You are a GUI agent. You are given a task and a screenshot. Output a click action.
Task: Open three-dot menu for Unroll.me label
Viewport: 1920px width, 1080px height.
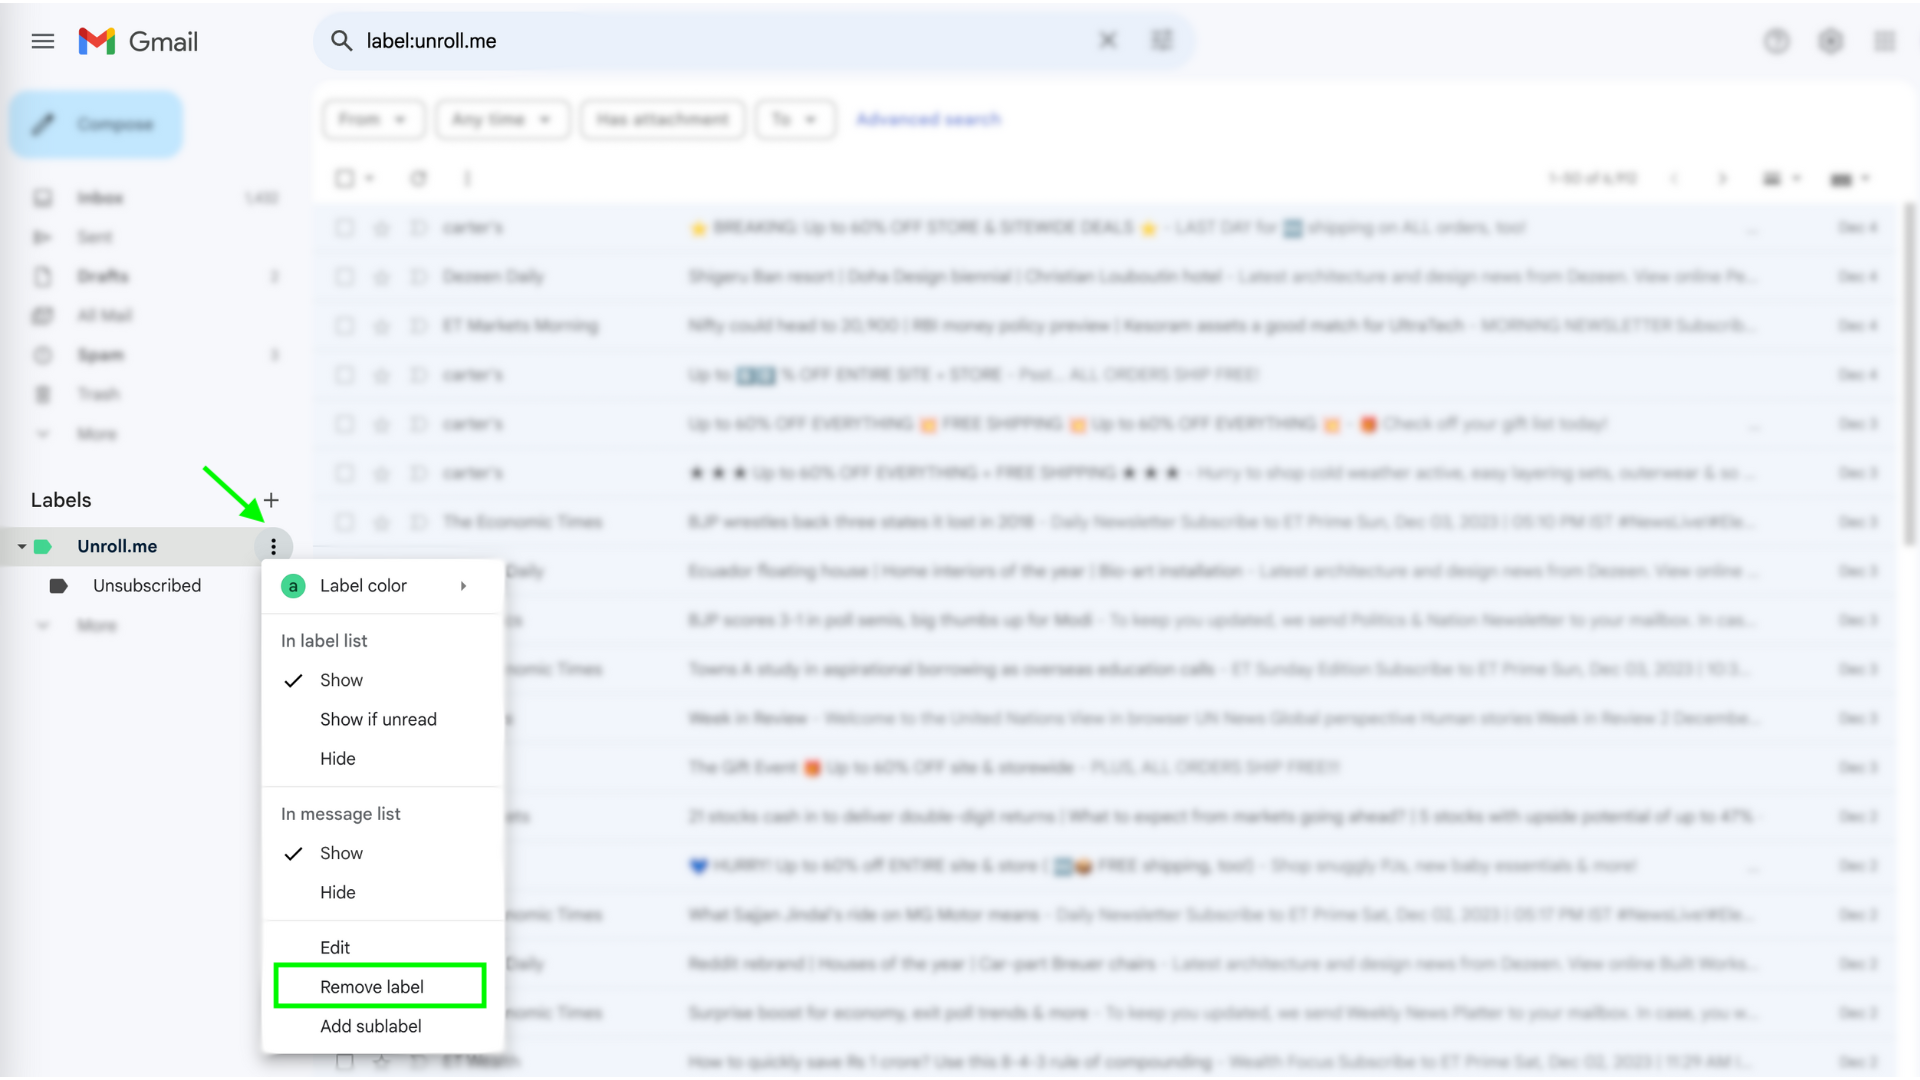click(x=273, y=547)
